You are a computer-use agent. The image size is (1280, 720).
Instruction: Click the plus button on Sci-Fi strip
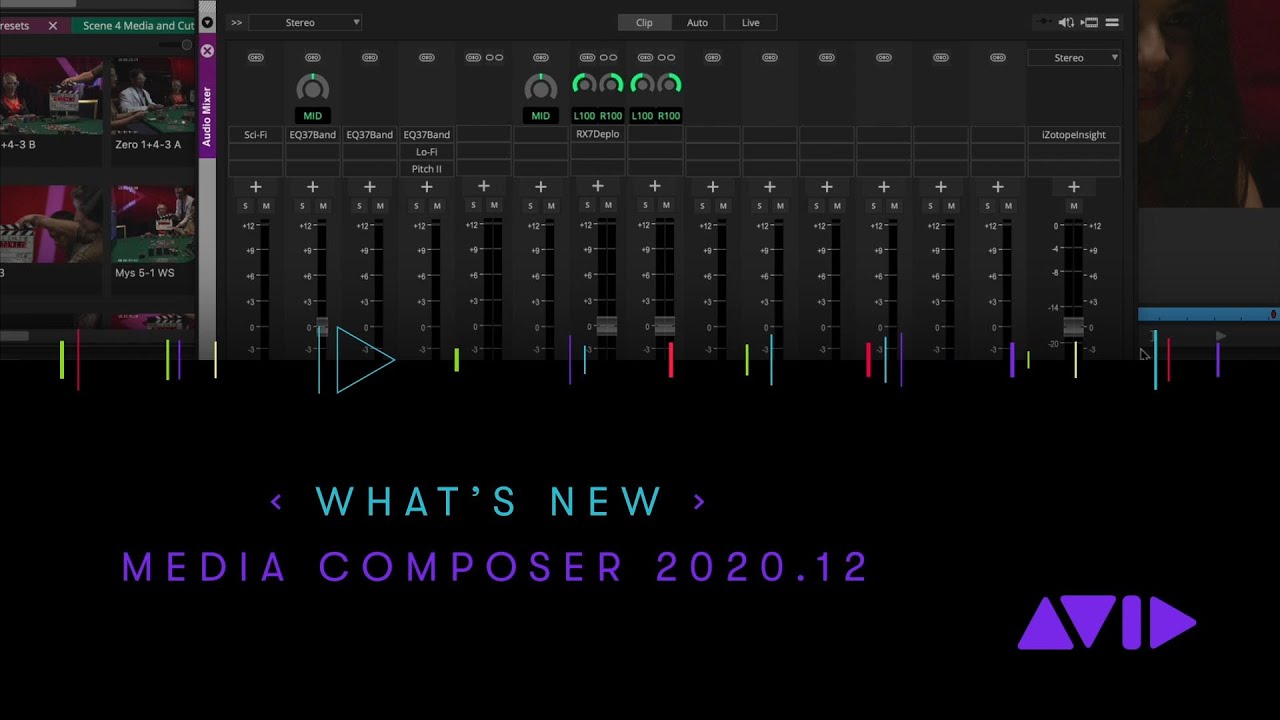255,187
